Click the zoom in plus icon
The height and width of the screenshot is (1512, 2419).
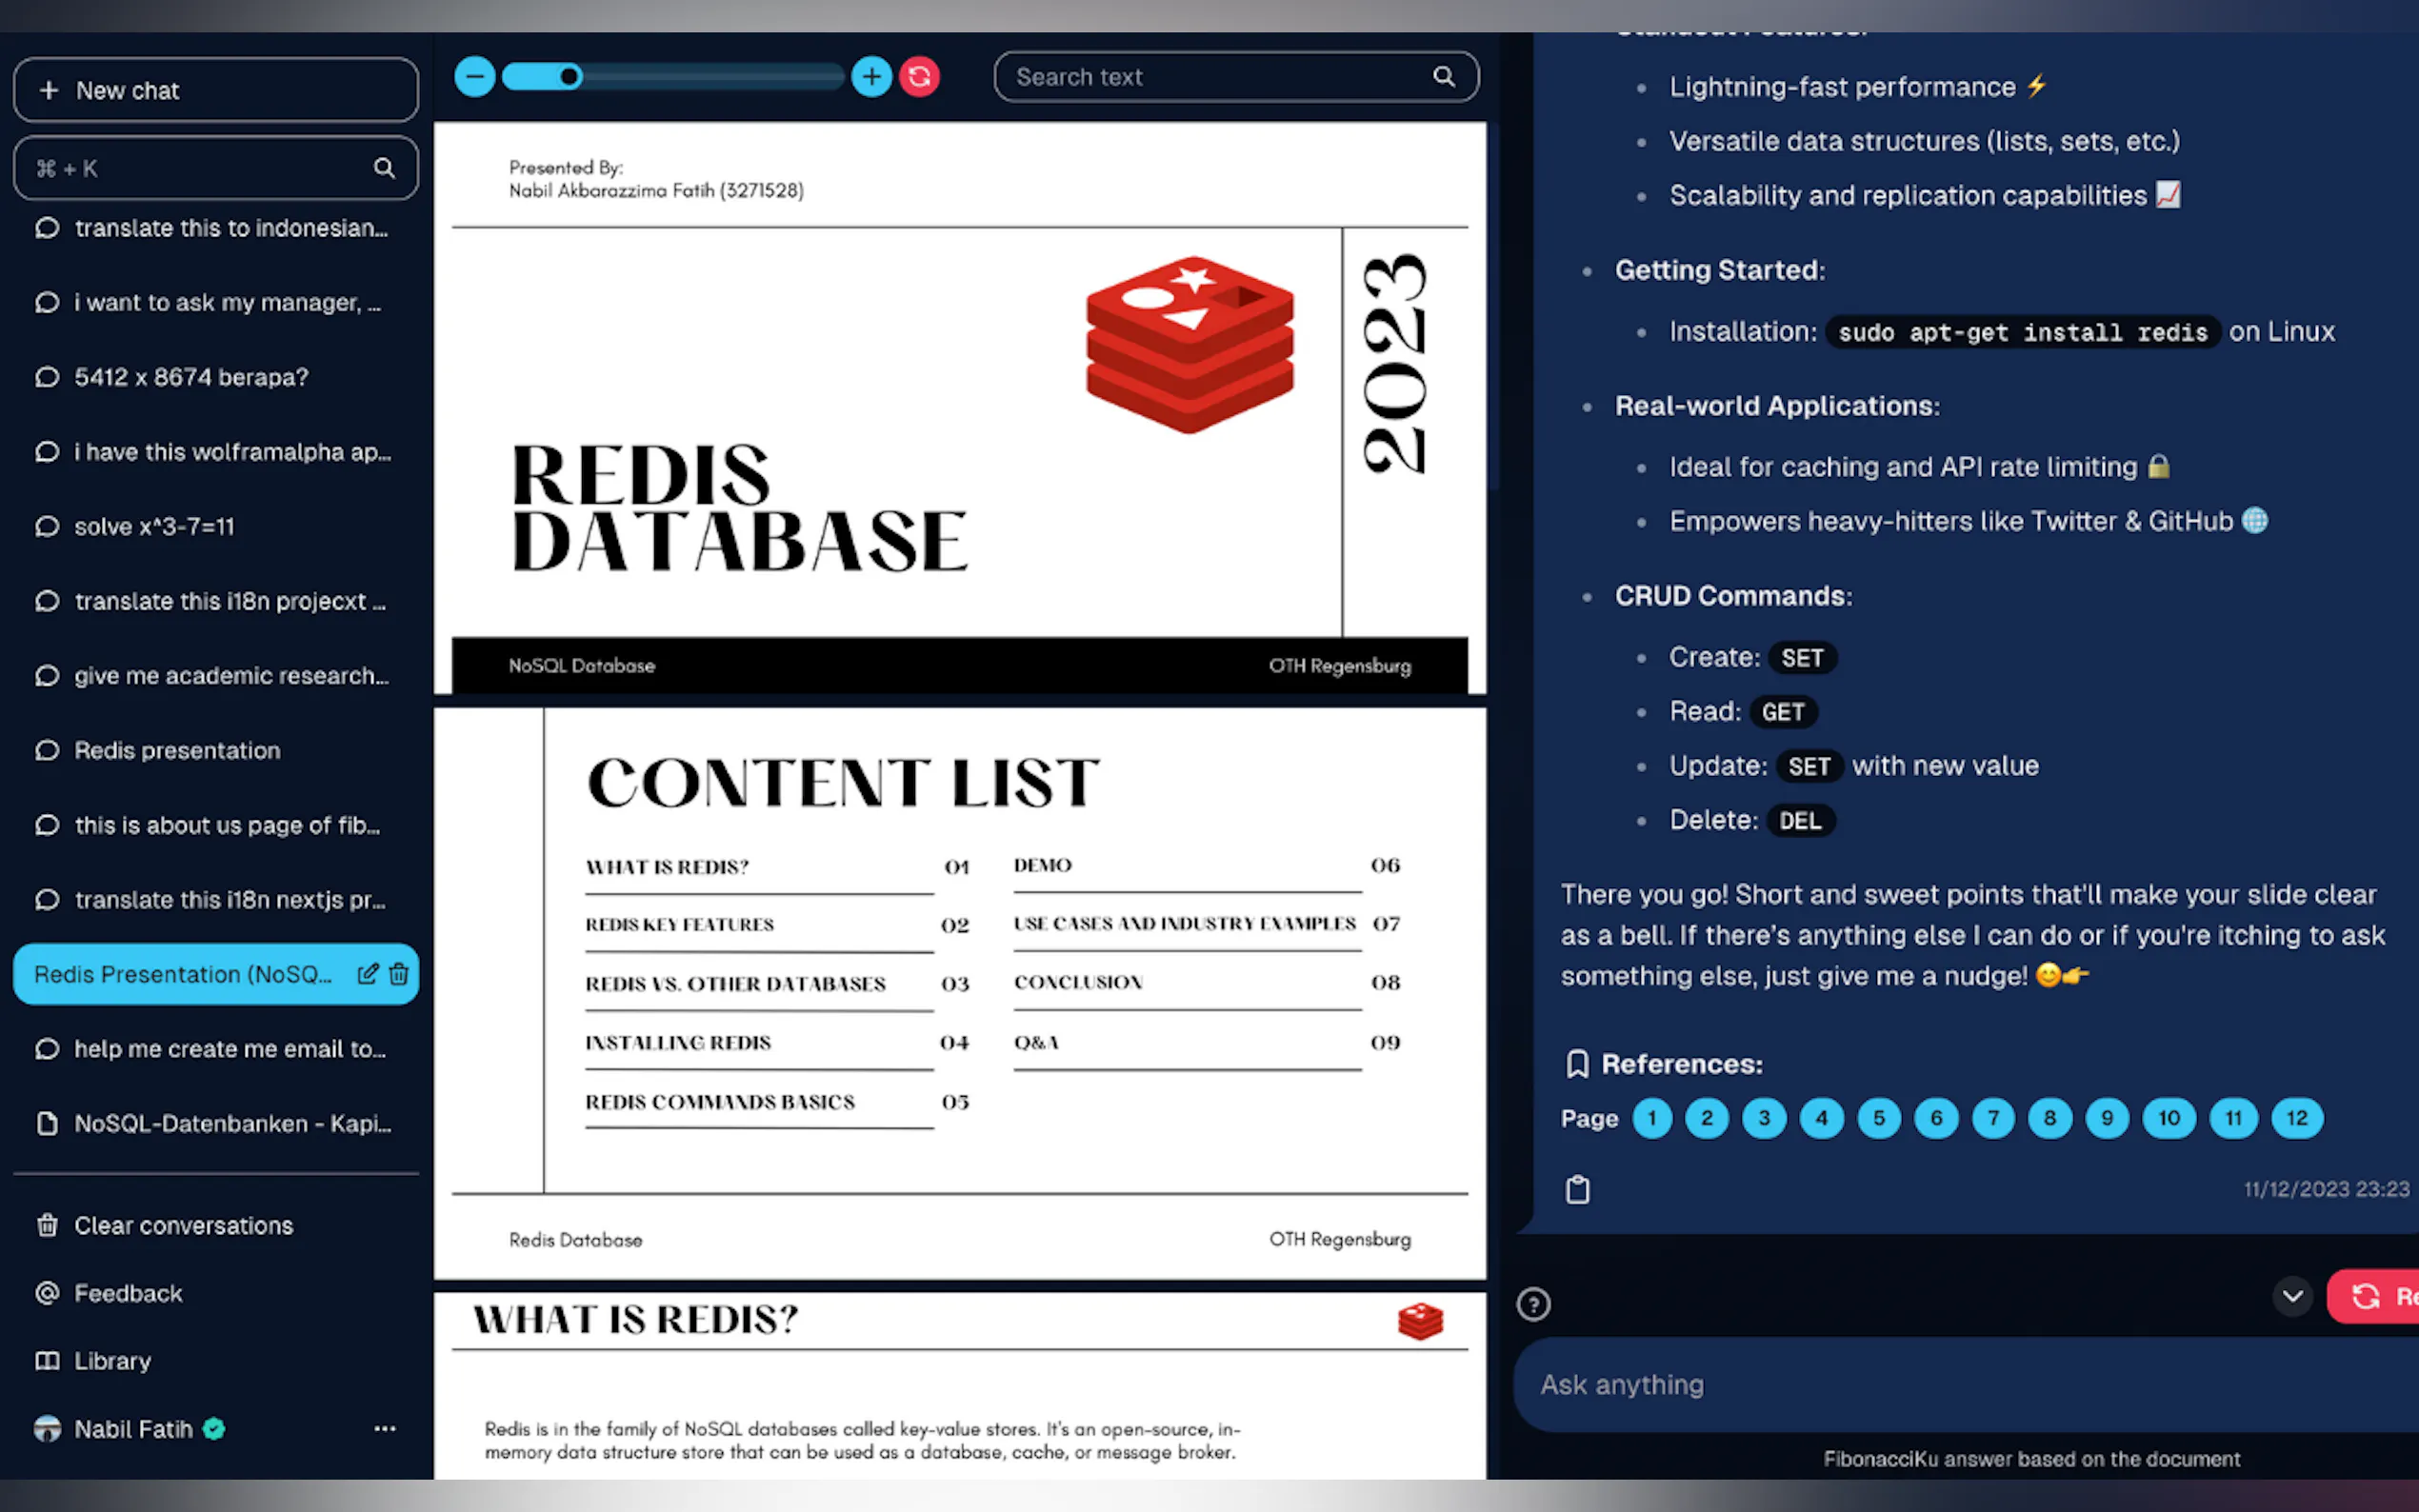pyautogui.click(x=871, y=77)
